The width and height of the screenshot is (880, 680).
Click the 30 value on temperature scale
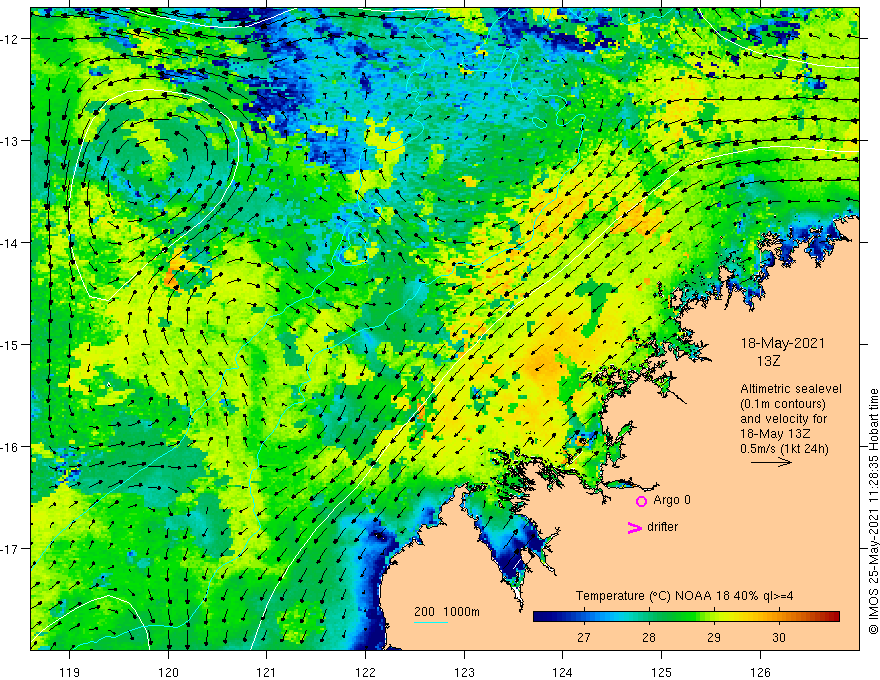pyautogui.click(x=778, y=637)
